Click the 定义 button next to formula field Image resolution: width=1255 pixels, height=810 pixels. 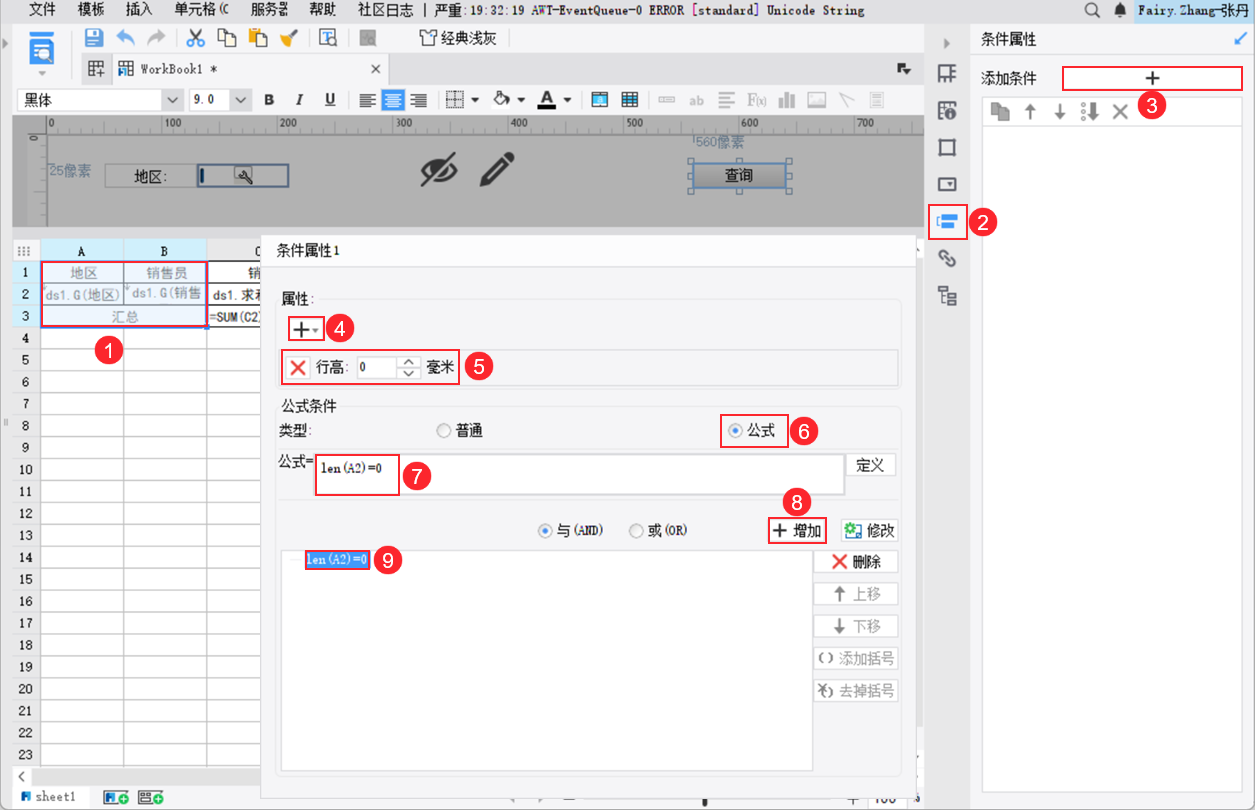[870, 464]
